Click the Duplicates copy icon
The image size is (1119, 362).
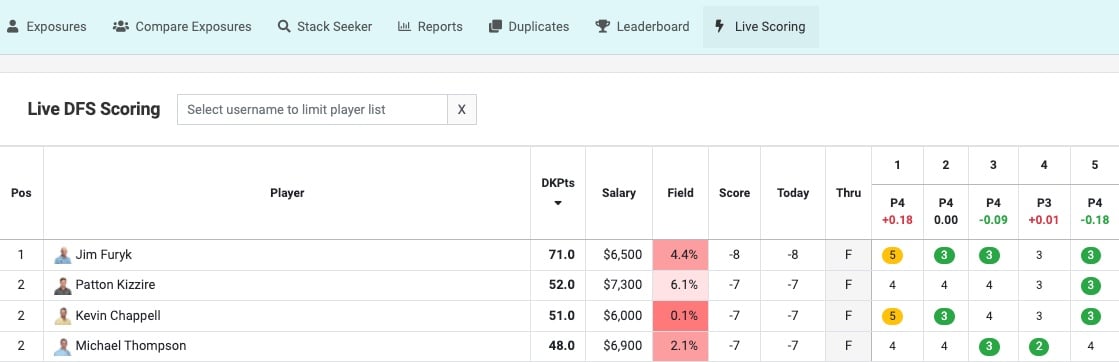click(x=495, y=26)
